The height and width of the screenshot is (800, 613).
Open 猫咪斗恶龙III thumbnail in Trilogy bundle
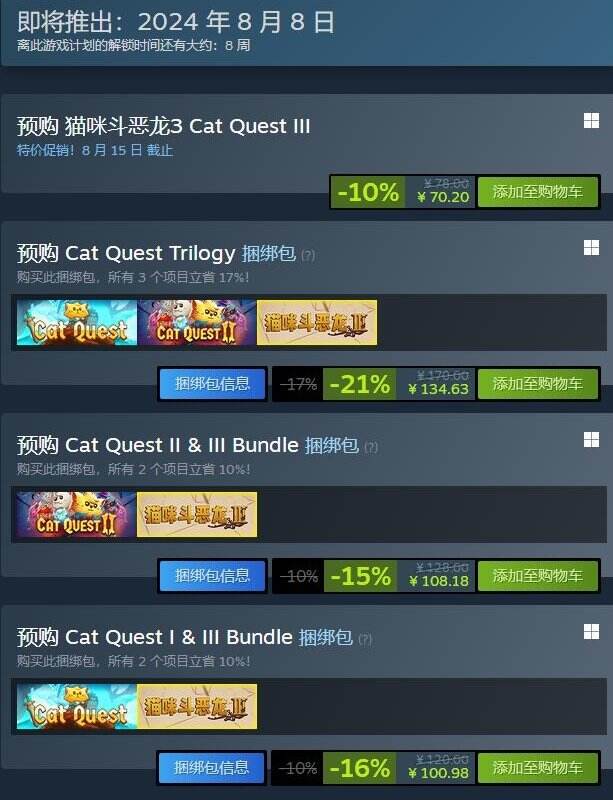[317, 322]
